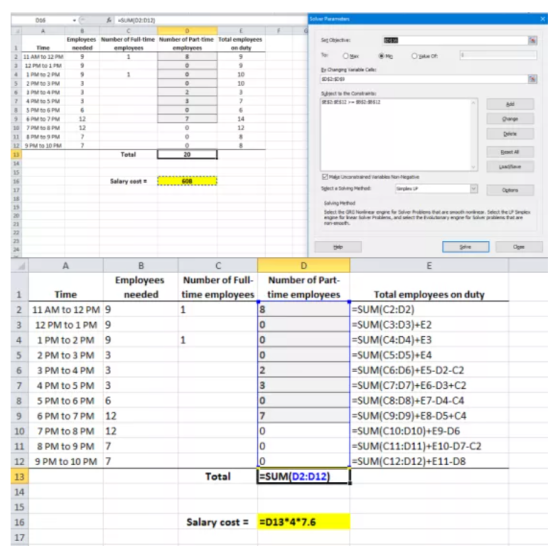Screen dimensions: 560x546
Task: Click the Name Box cell reference field
Action: (x=41, y=20)
